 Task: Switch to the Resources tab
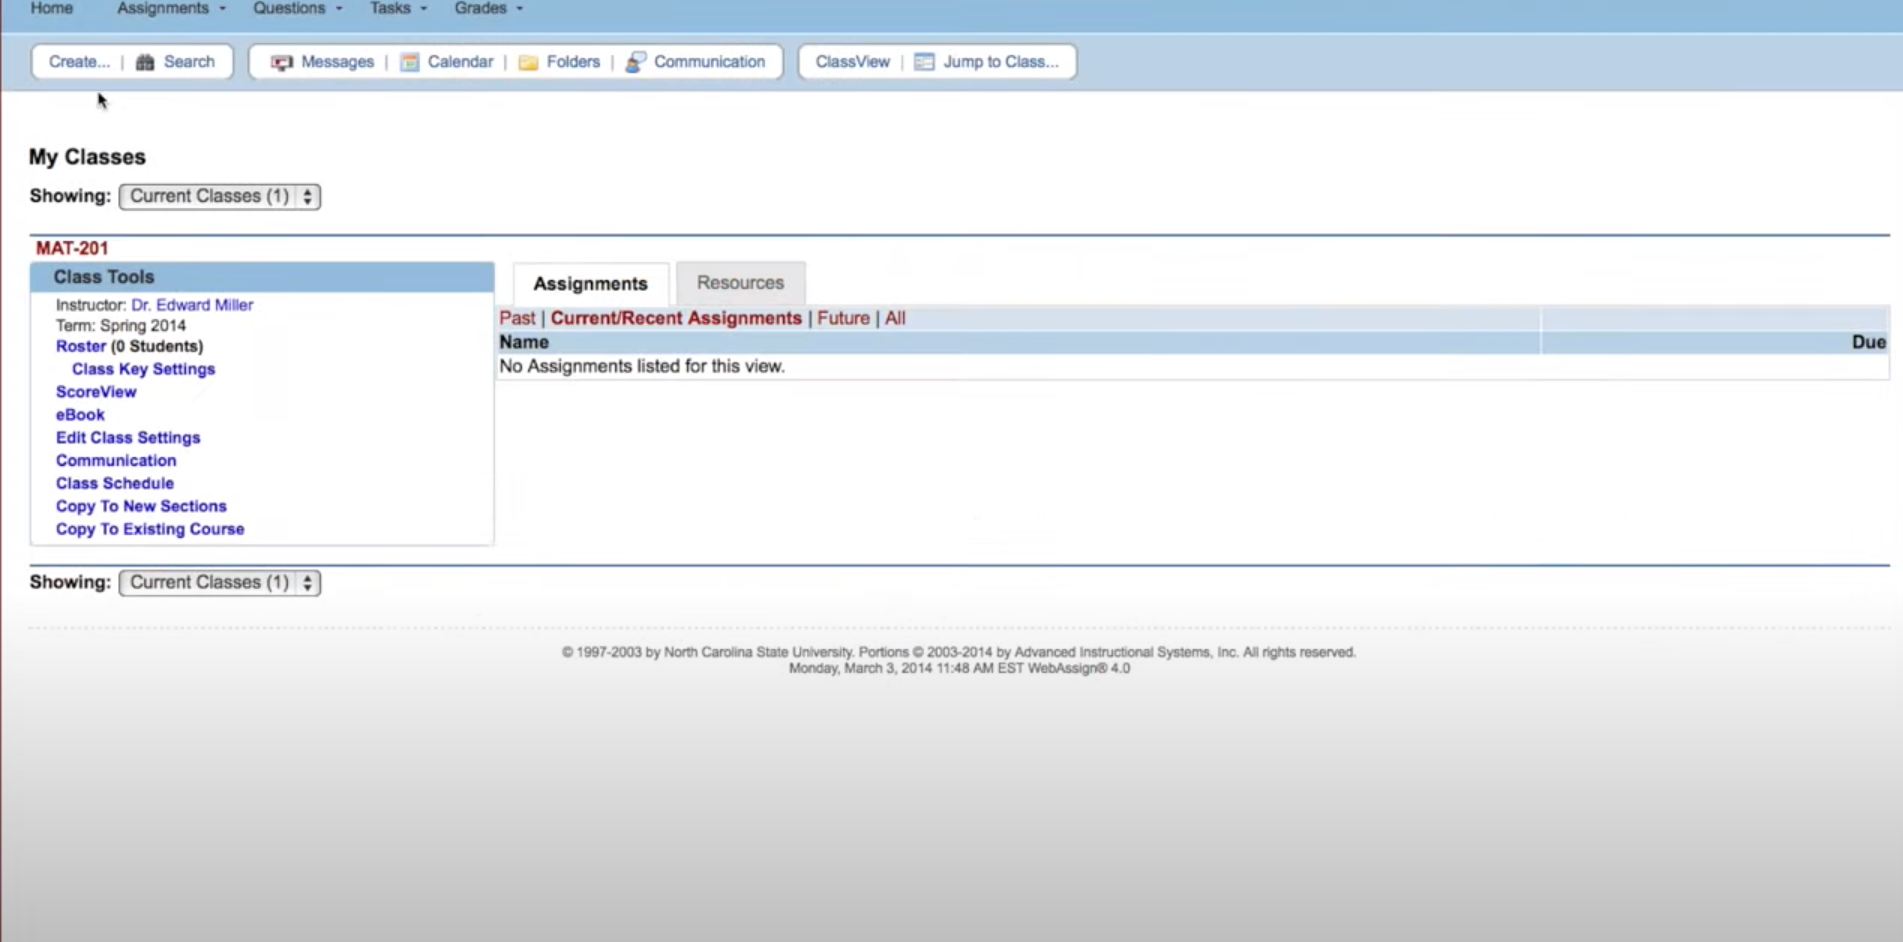(x=740, y=282)
